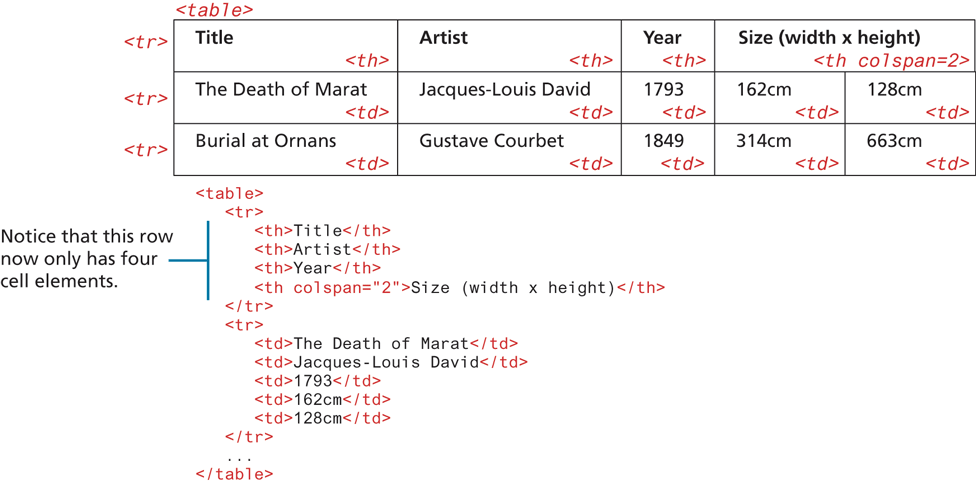Click the <td>Jacques-Louis David</td> code line
Screen dimensions: 976x483
click(x=390, y=362)
